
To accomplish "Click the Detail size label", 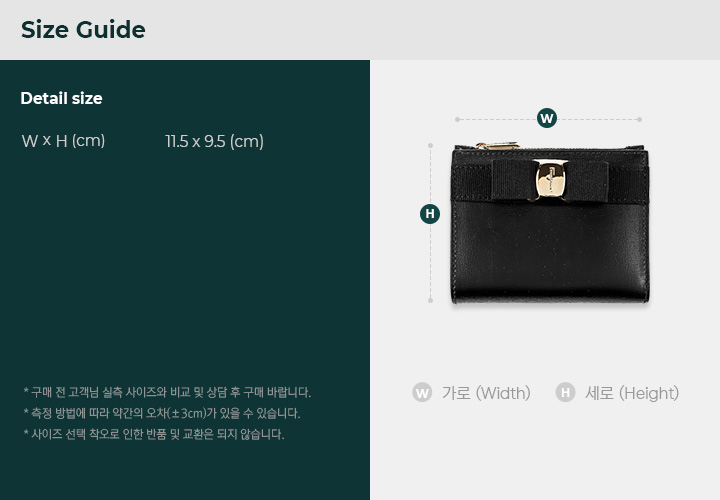I will click(62, 98).
